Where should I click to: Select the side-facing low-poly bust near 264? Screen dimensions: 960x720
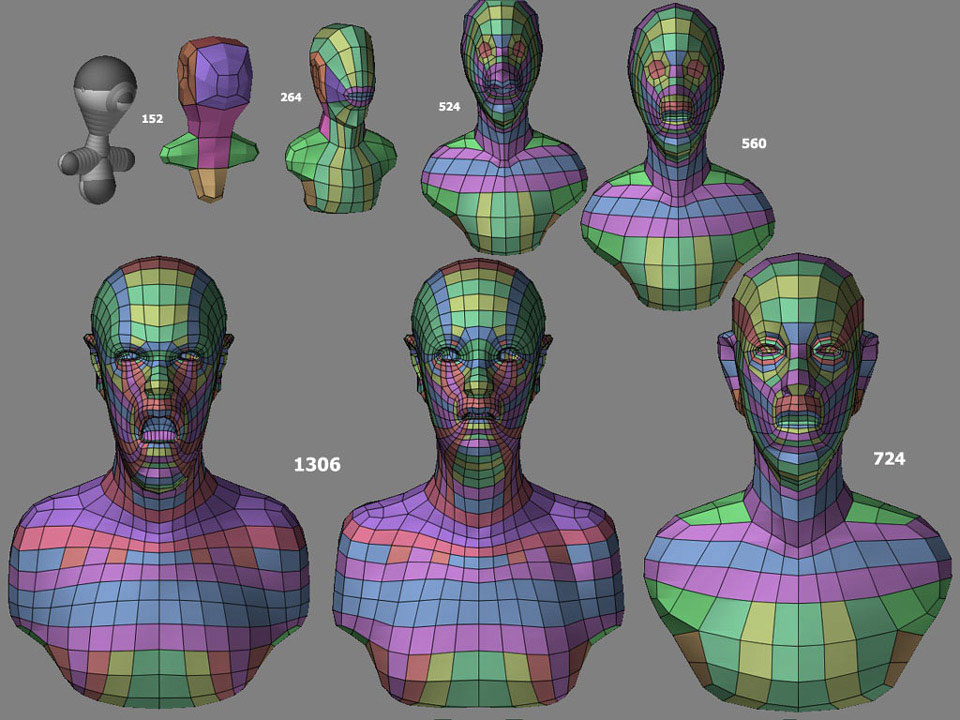[340, 119]
